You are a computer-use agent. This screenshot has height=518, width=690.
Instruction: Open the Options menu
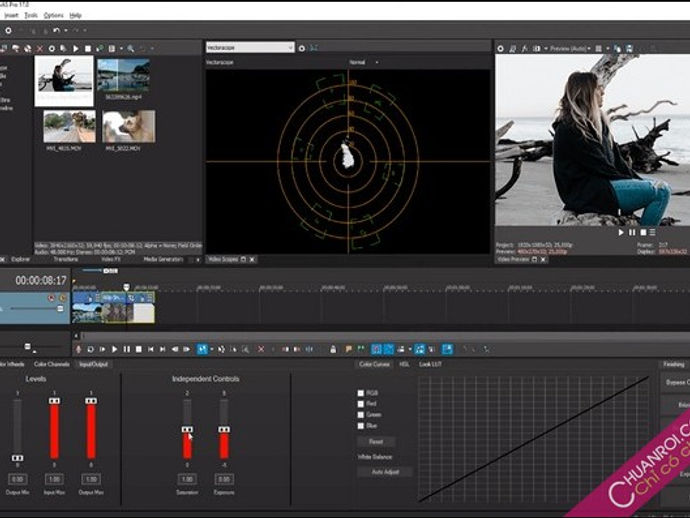tap(54, 15)
